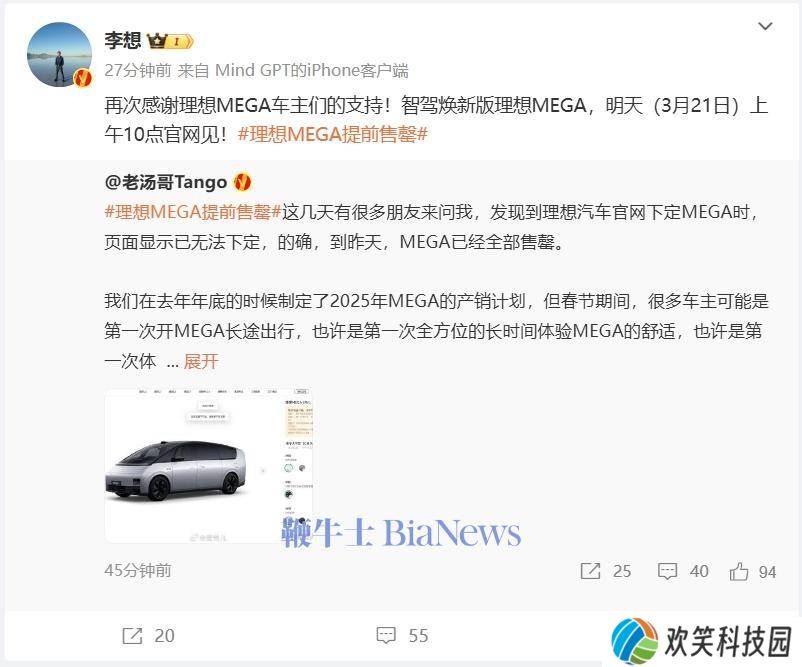The image size is (802, 667).
Task: Click the Mind GPT的iPhone客户端 source link
Action: pos(312,70)
